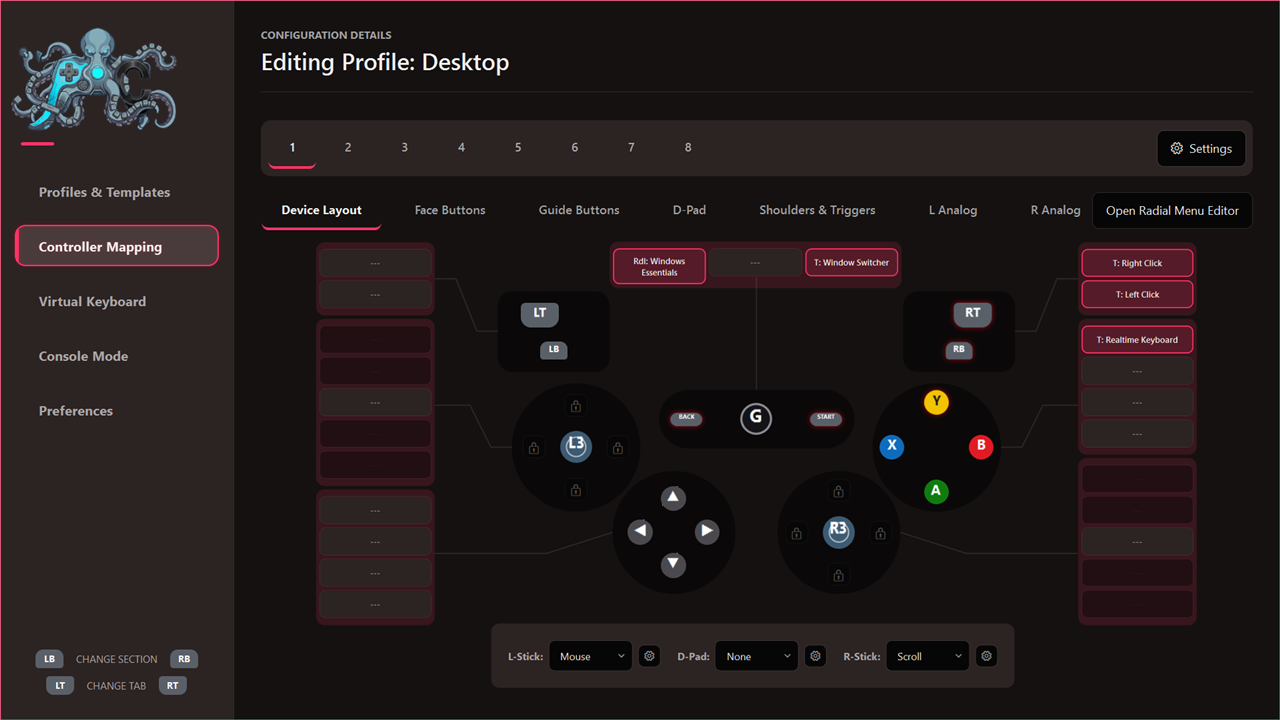
Task: Open Profiles & Templates section
Action: pos(104,192)
